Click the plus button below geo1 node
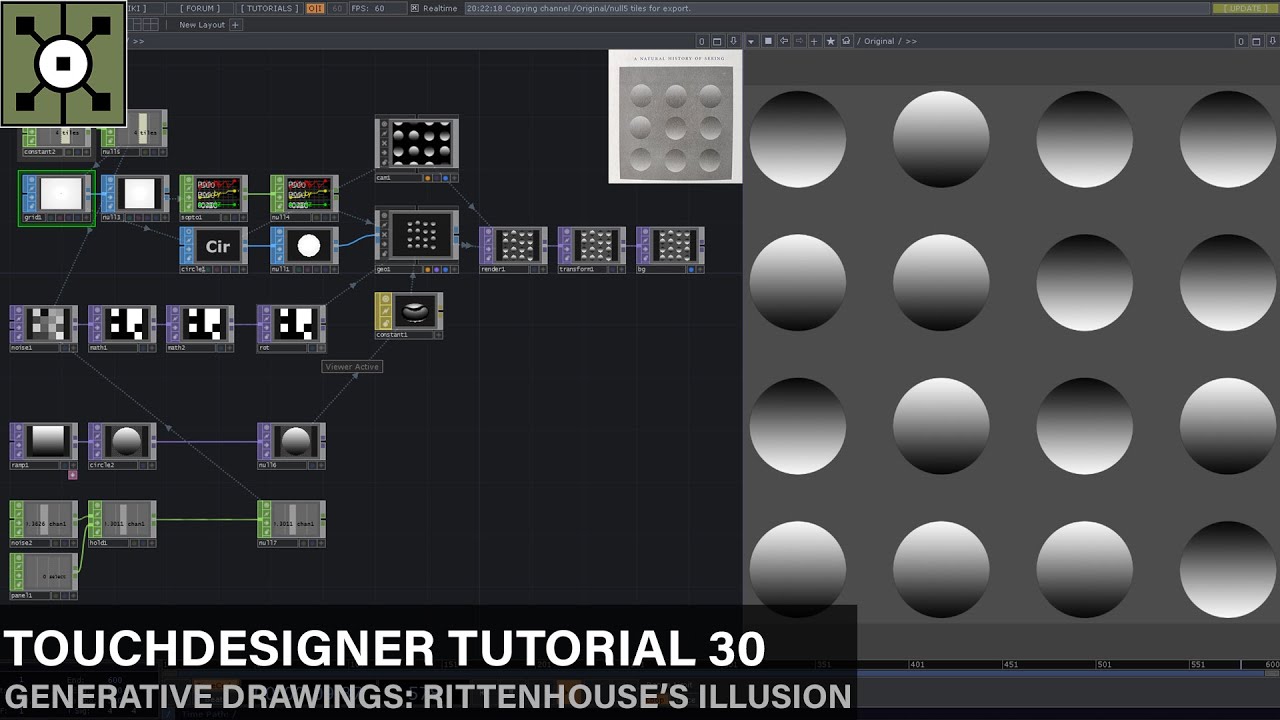 coord(454,269)
